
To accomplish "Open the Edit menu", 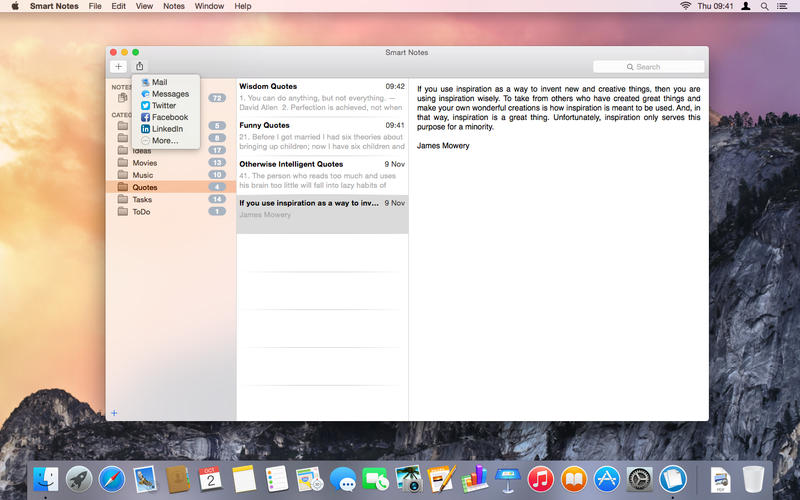I will [118, 6].
